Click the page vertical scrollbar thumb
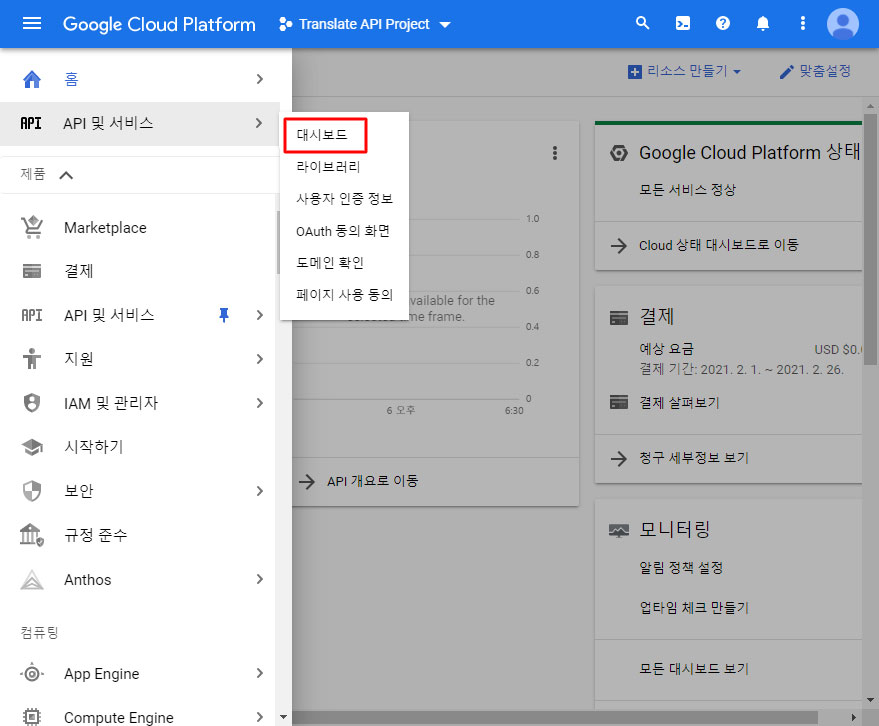Image resolution: width=879 pixels, height=726 pixels. pos(870,239)
